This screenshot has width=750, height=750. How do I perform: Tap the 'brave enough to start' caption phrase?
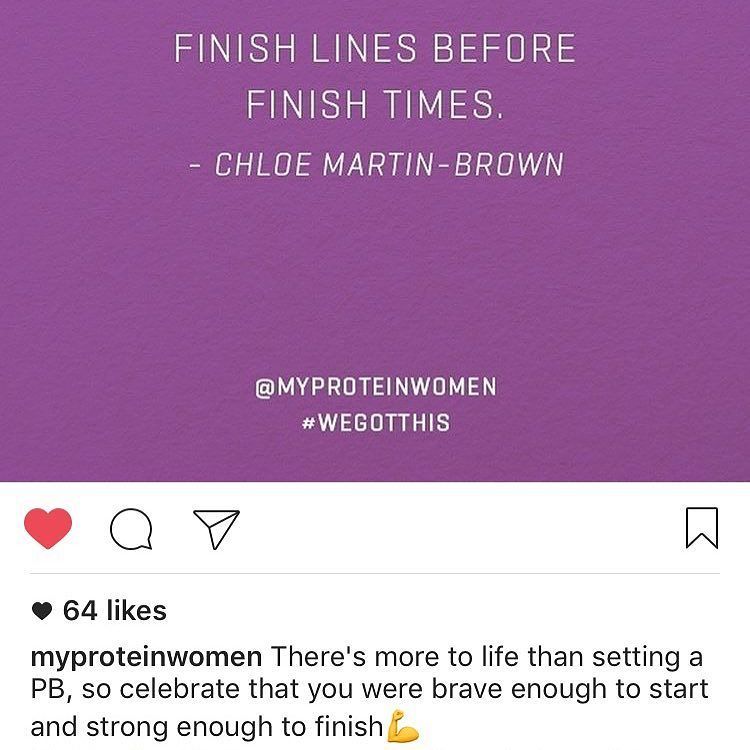pyautogui.click(x=570, y=689)
